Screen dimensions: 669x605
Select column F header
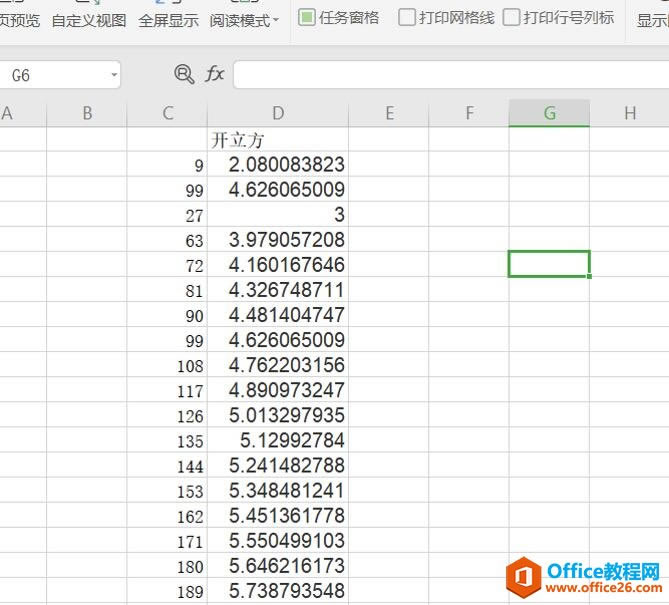[469, 113]
